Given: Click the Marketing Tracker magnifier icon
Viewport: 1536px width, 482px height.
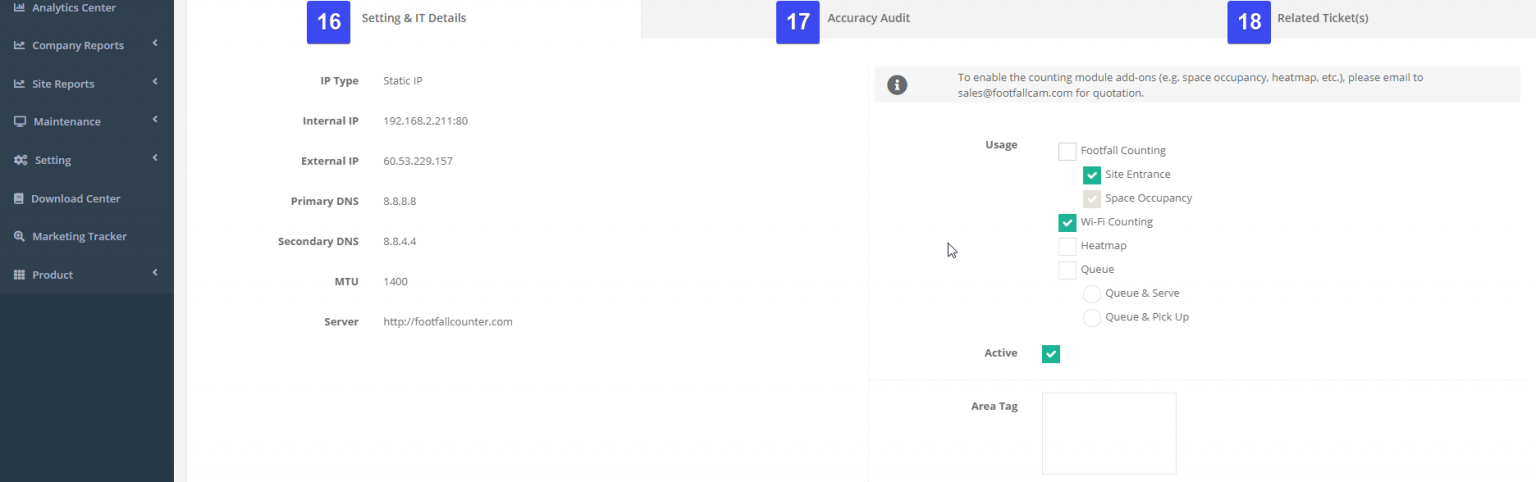Looking at the screenshot, I should (x=19, y=237).
